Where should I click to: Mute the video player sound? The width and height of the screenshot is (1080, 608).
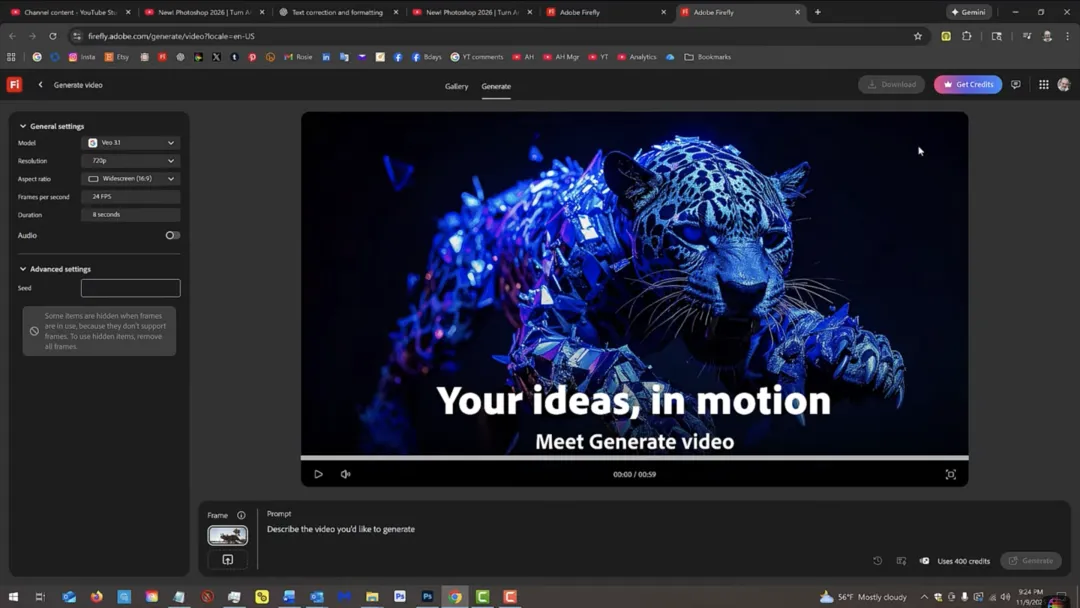click(x=345, y=473)
